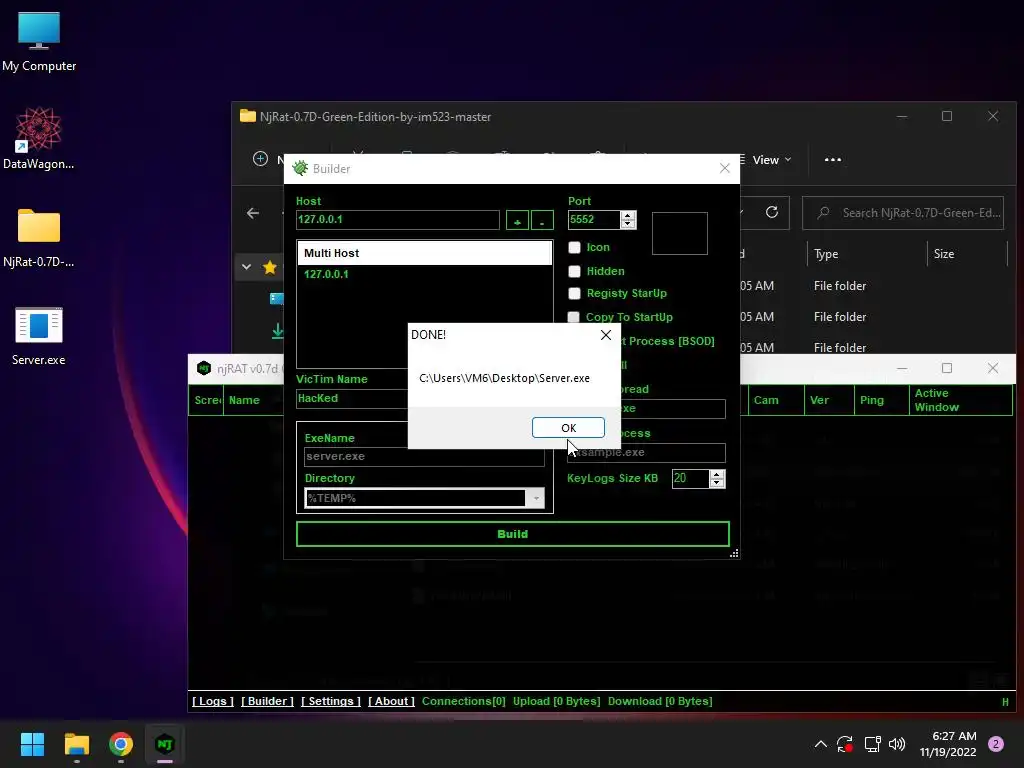Click Upload [0 Bytes] status text

point(556,701)
